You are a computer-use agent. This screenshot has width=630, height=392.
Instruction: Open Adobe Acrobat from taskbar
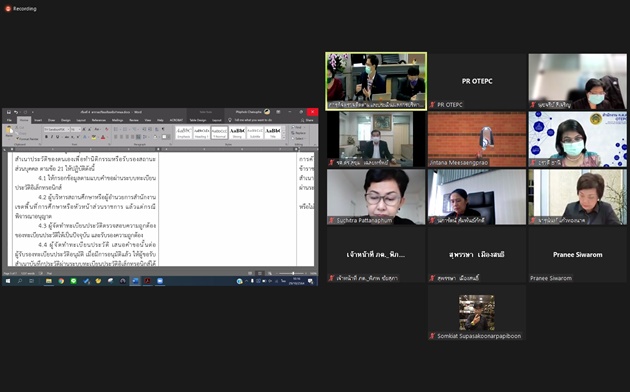point(147,281)
